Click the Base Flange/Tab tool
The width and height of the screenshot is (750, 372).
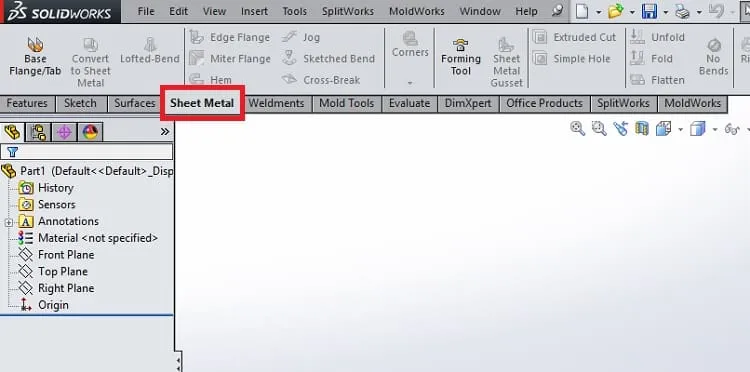coord(35,57)
